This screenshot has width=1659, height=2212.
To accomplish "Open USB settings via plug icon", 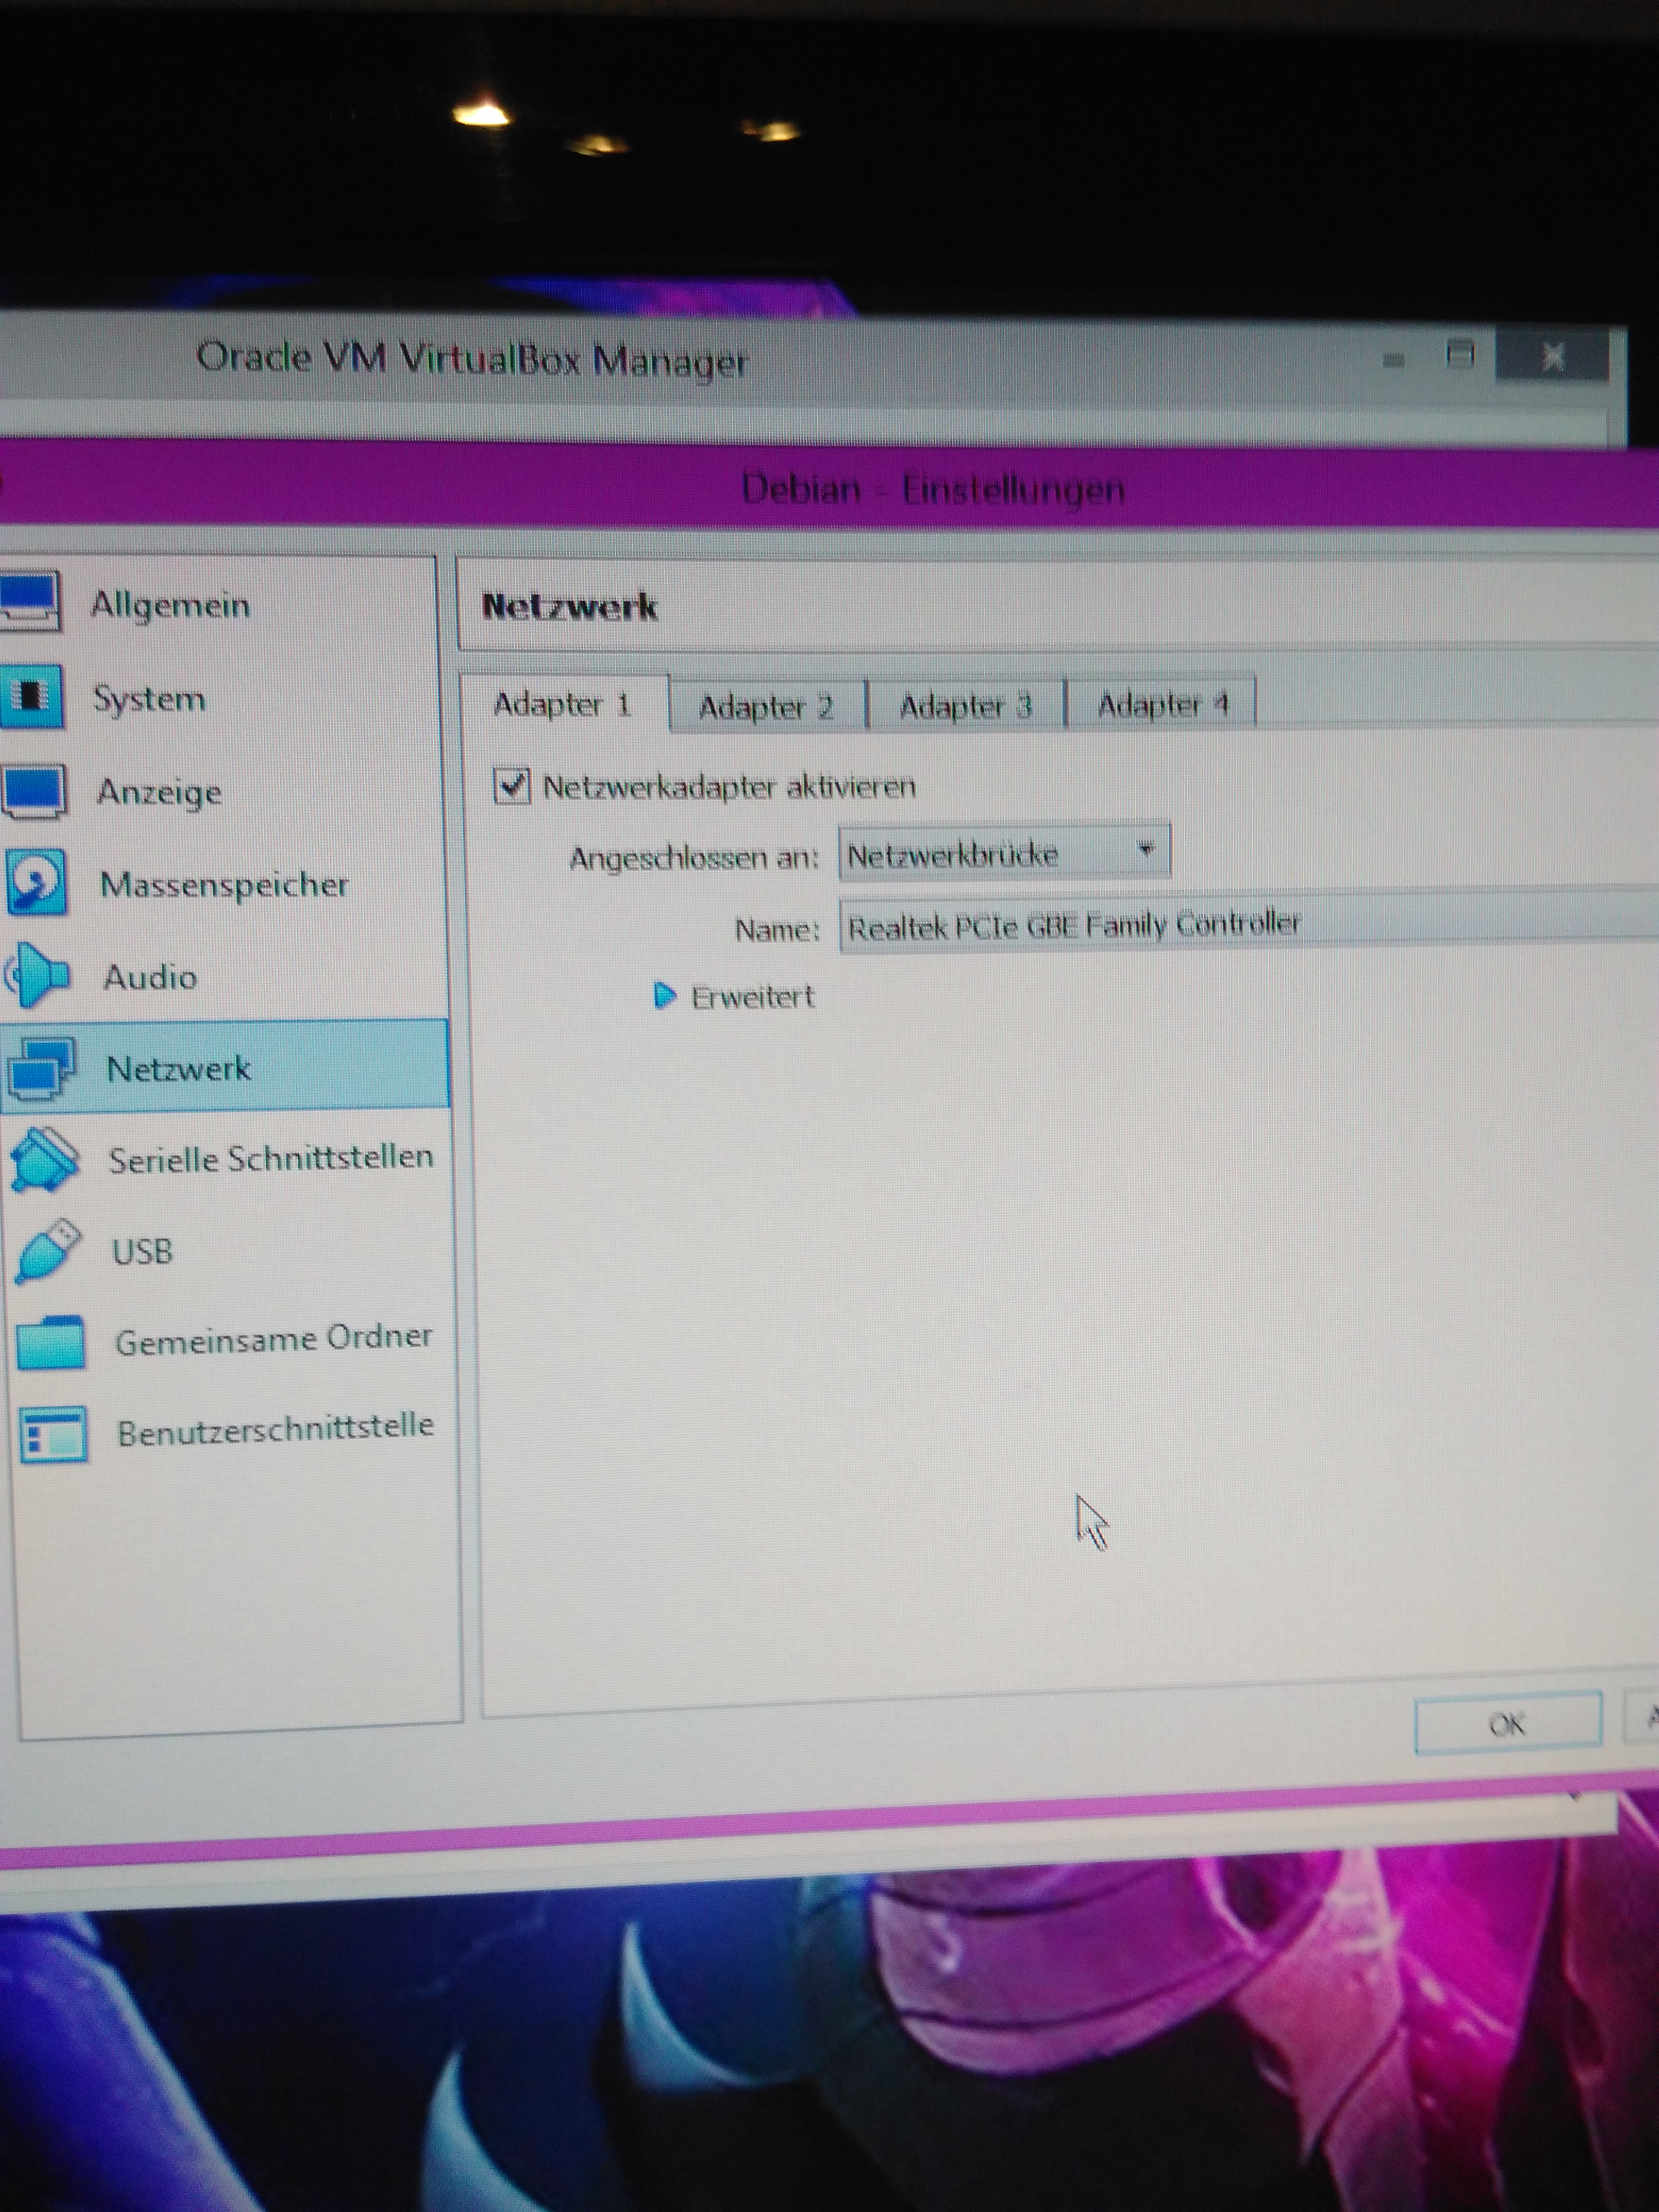I will pyautogui.click(x=47, y=1250).
